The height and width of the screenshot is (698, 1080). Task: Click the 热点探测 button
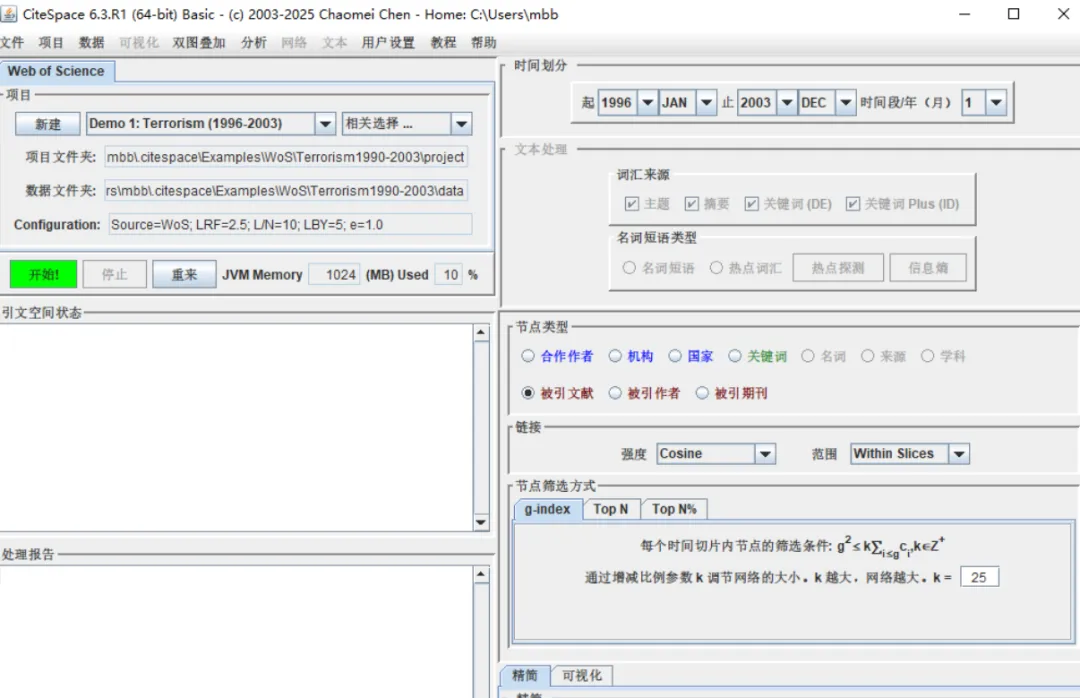pyautogui.click(x=838, y=267)
